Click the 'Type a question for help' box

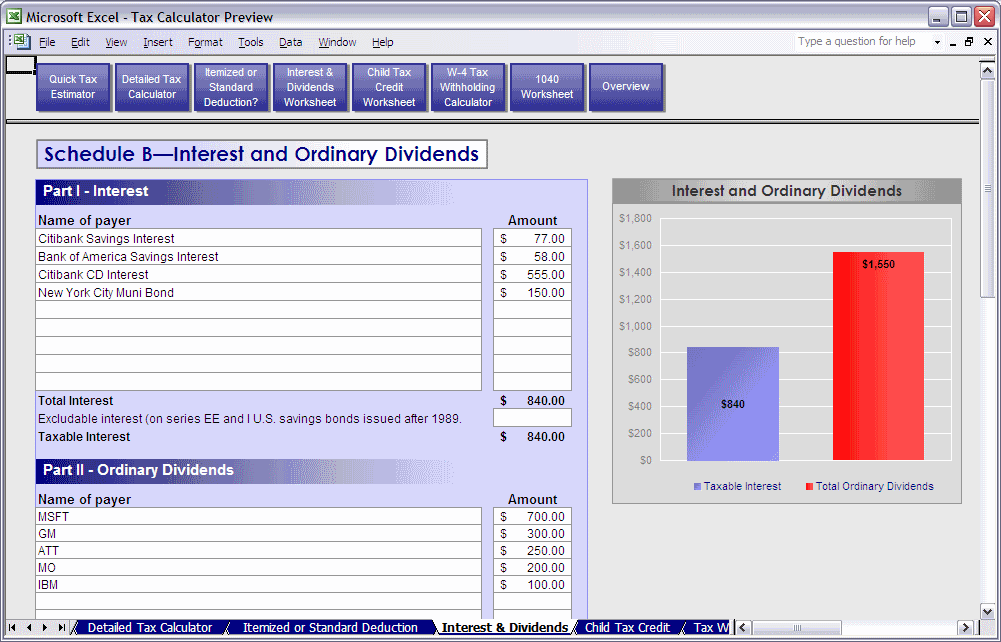(862, 41)
